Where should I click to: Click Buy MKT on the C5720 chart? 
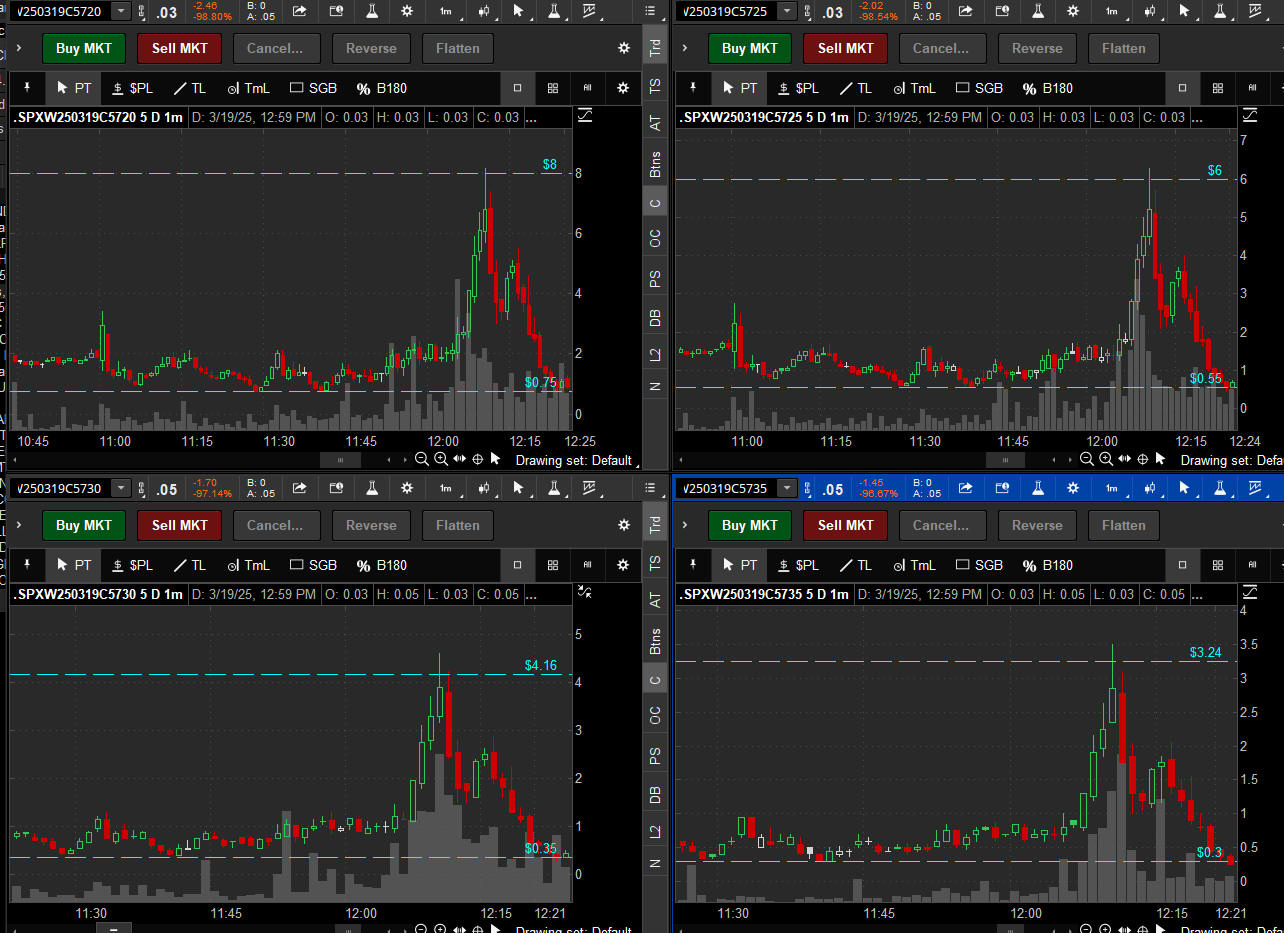[x=84, y=48]
